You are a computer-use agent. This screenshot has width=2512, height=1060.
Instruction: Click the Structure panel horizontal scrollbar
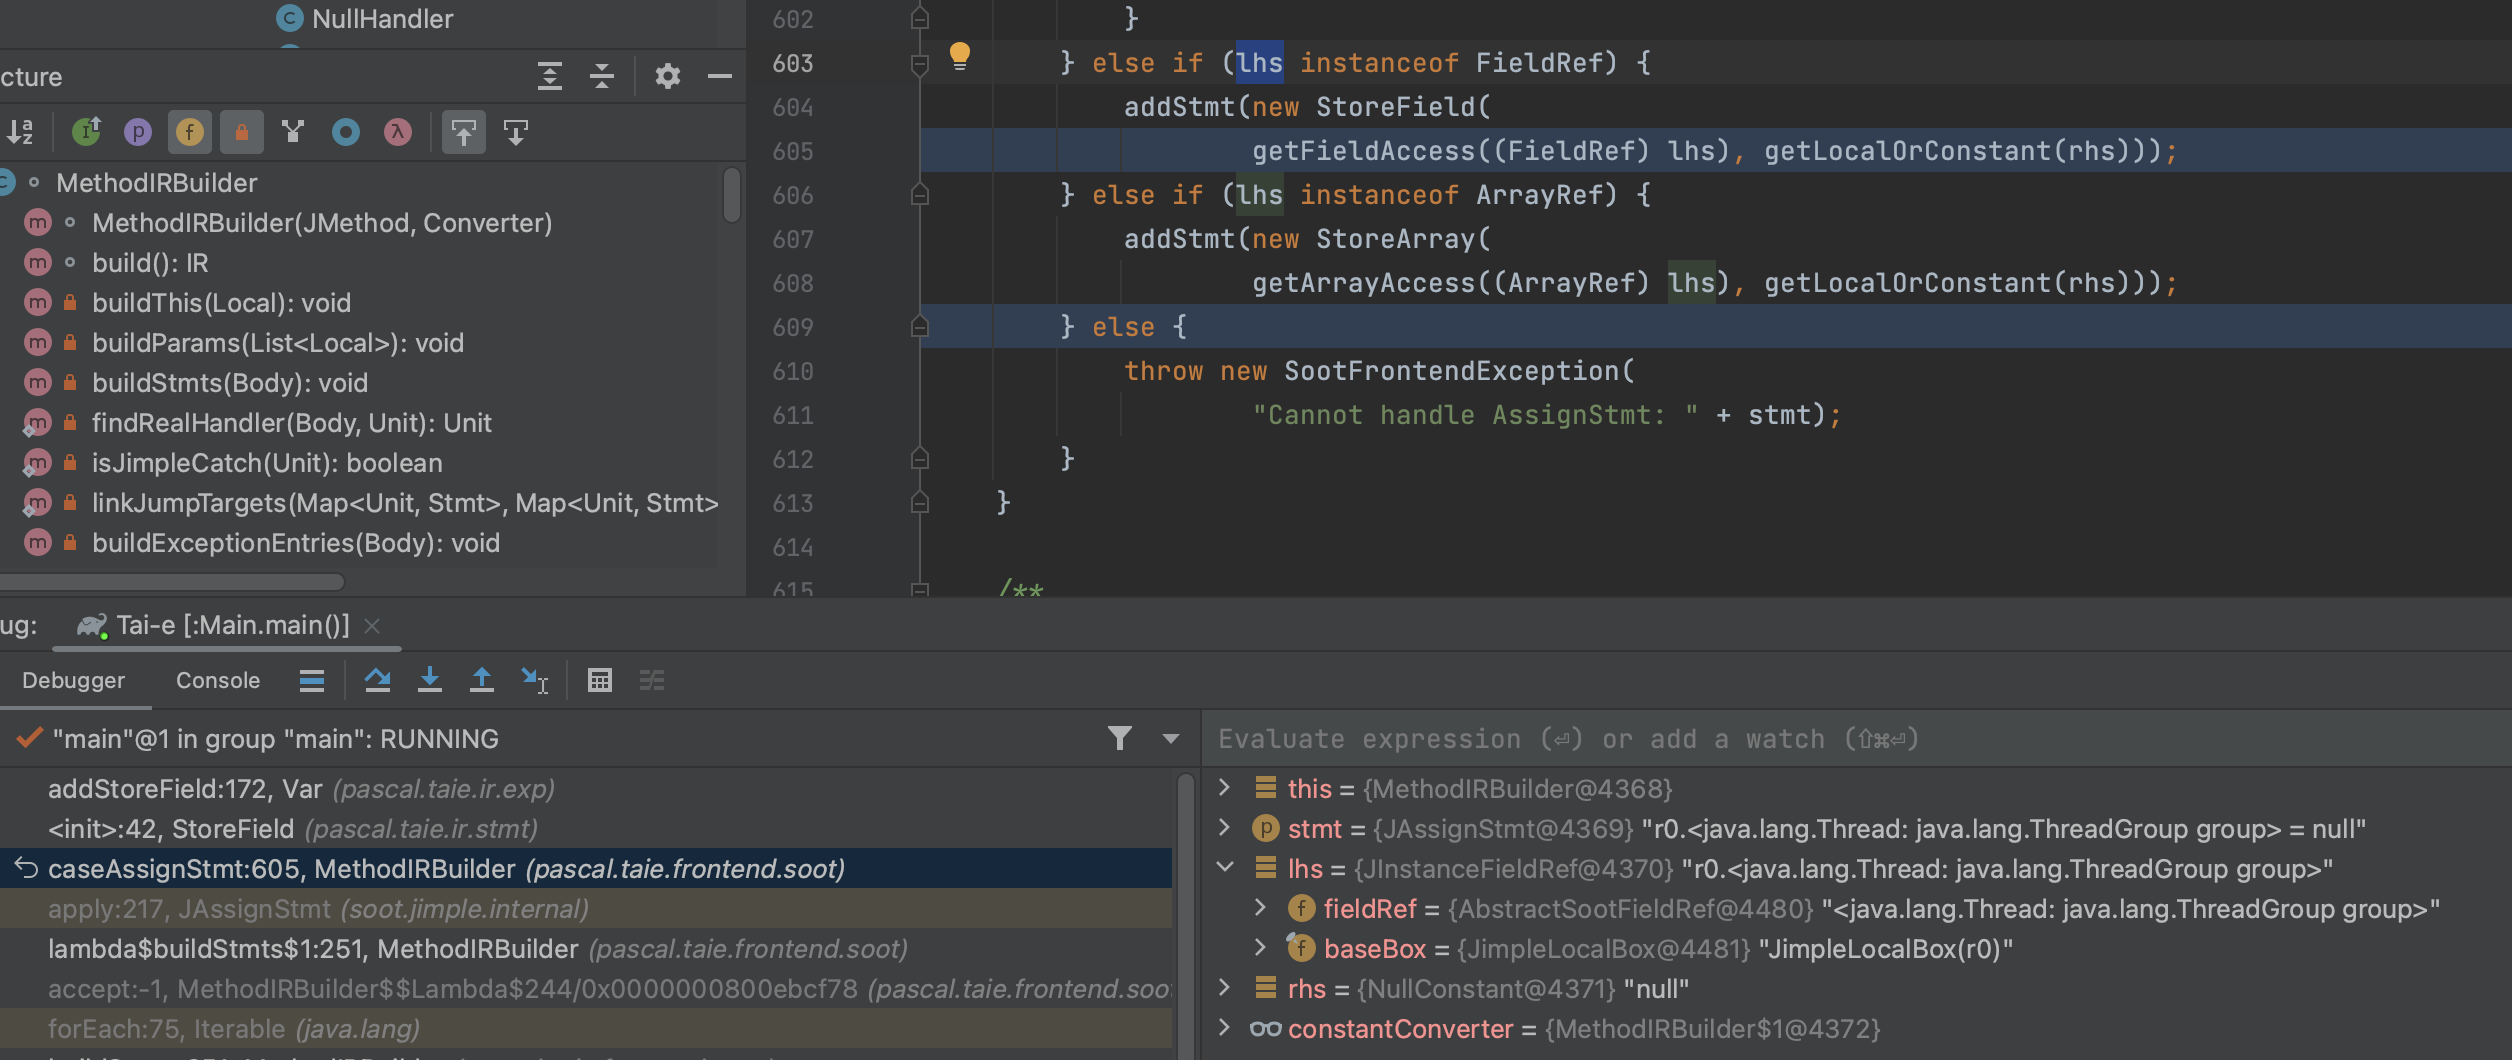click(172, 582)
